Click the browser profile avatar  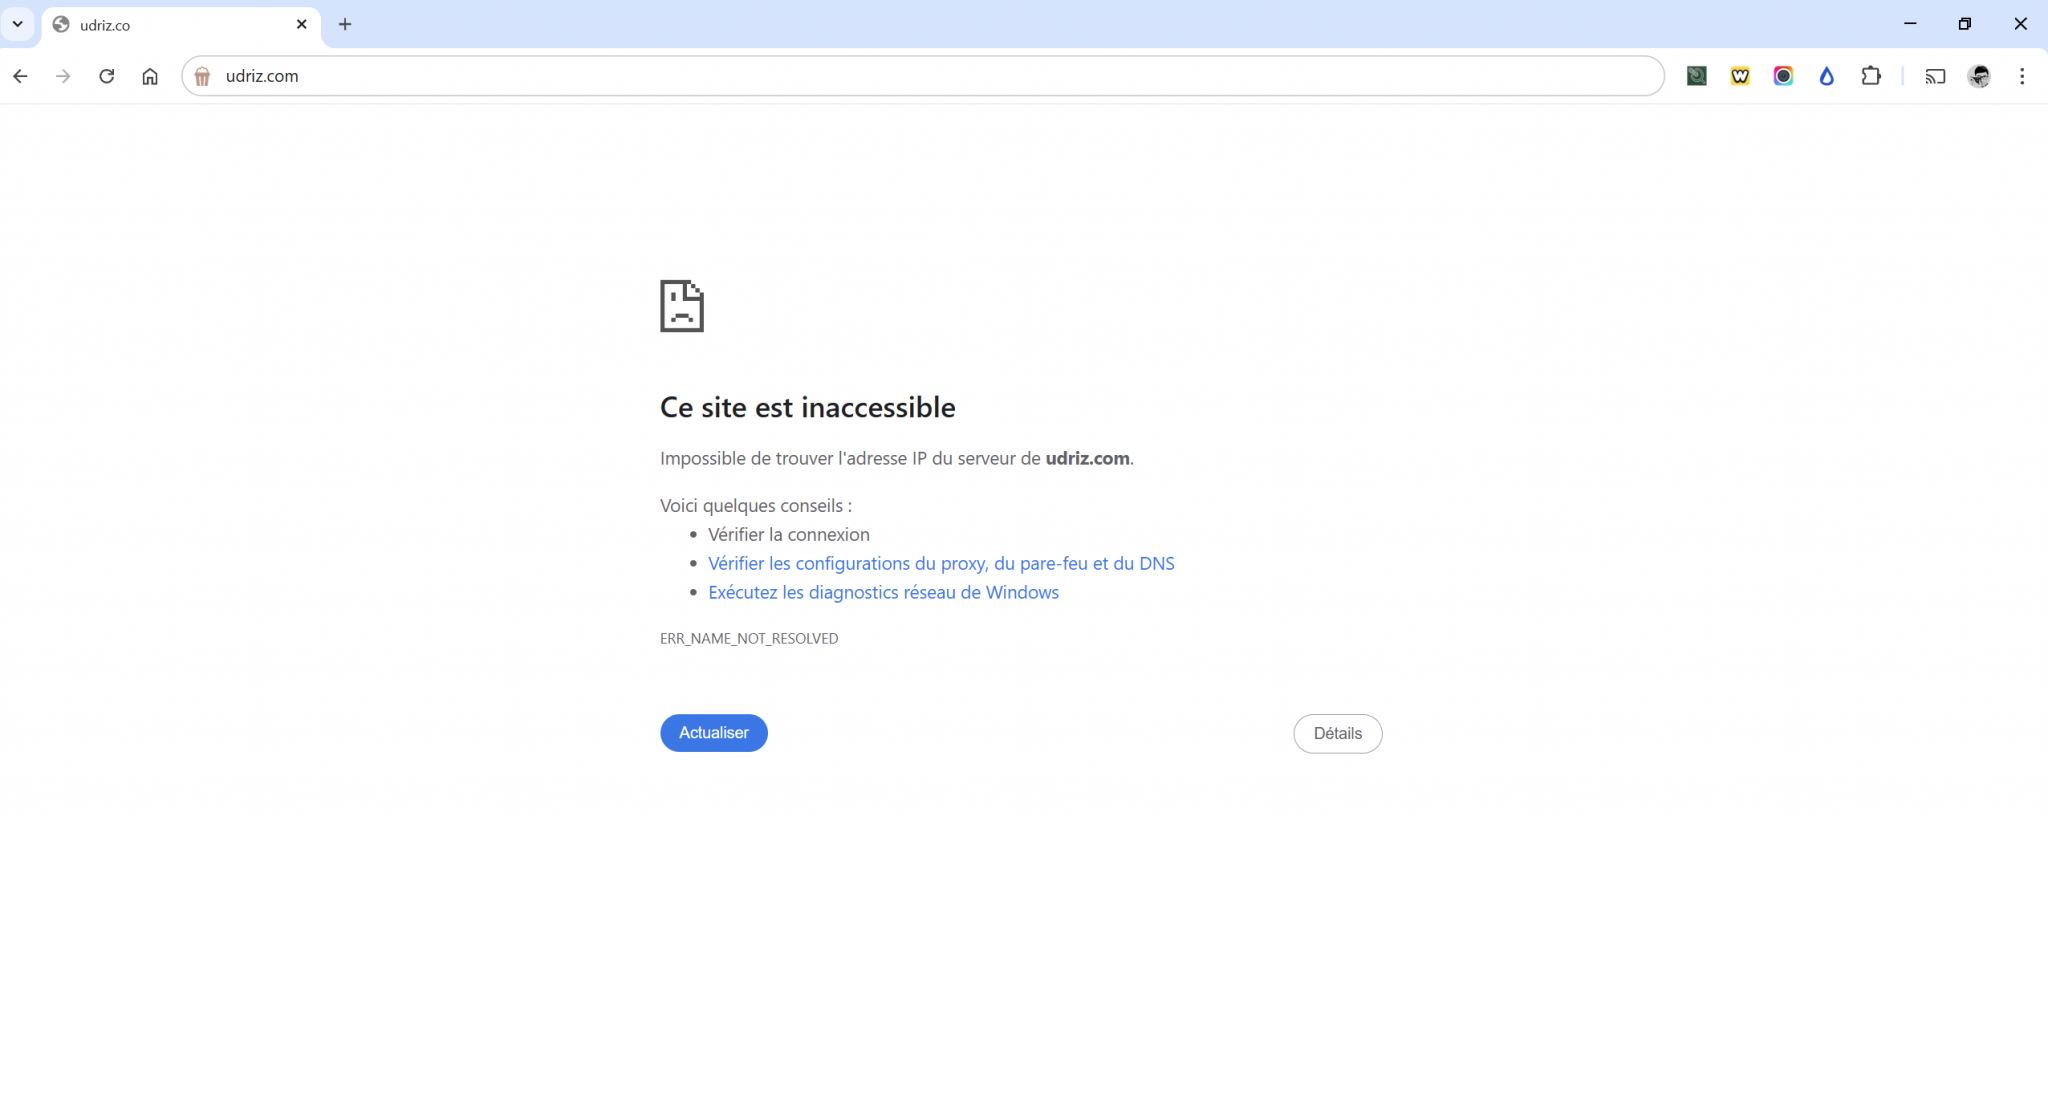click(1979, 75)
